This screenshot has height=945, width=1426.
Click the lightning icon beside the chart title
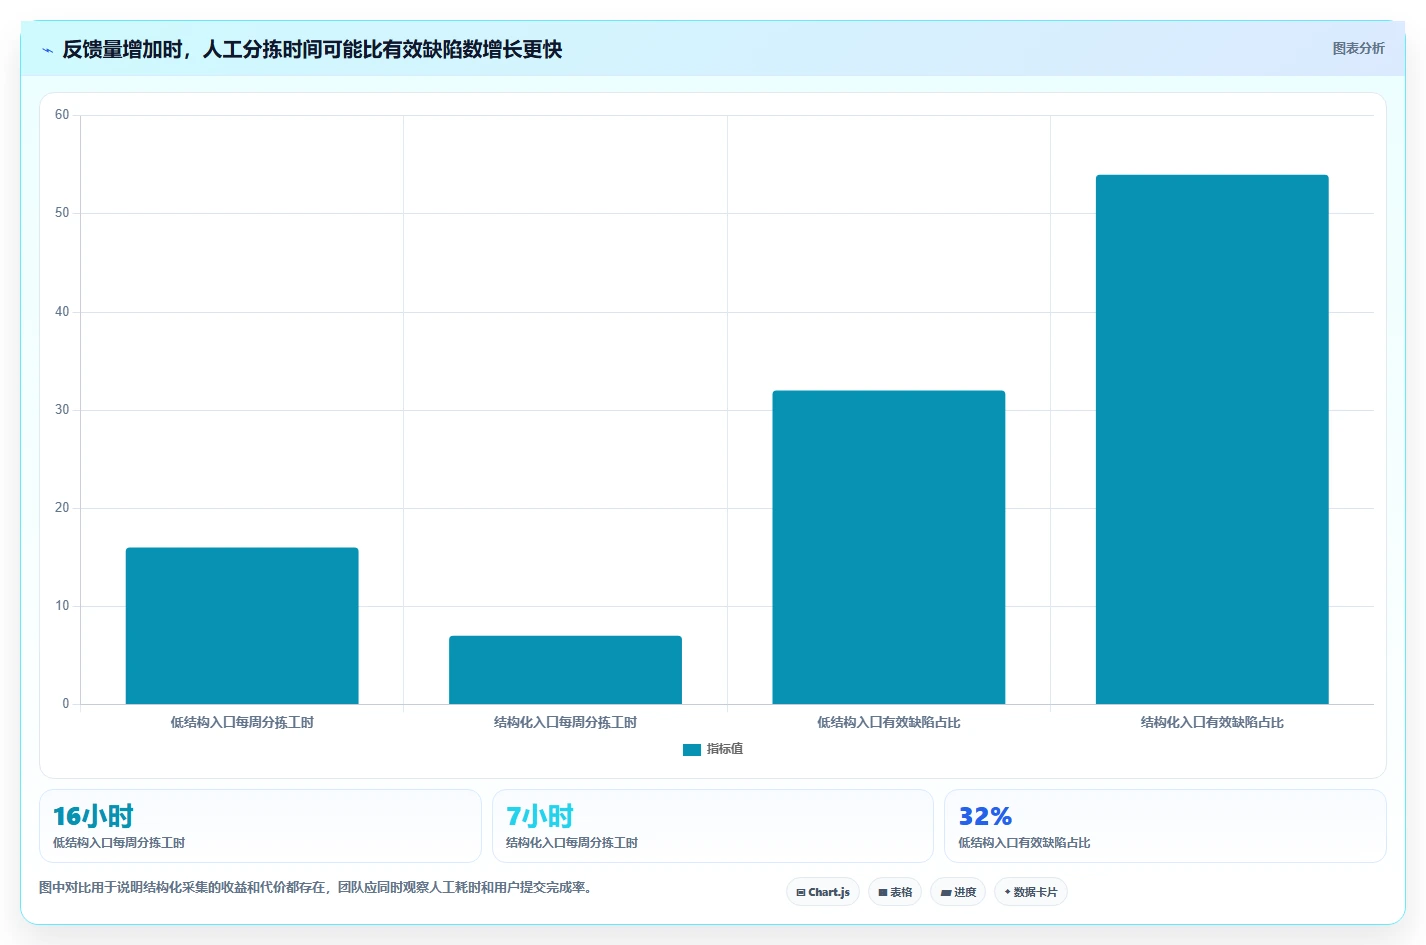pos(47,50)
